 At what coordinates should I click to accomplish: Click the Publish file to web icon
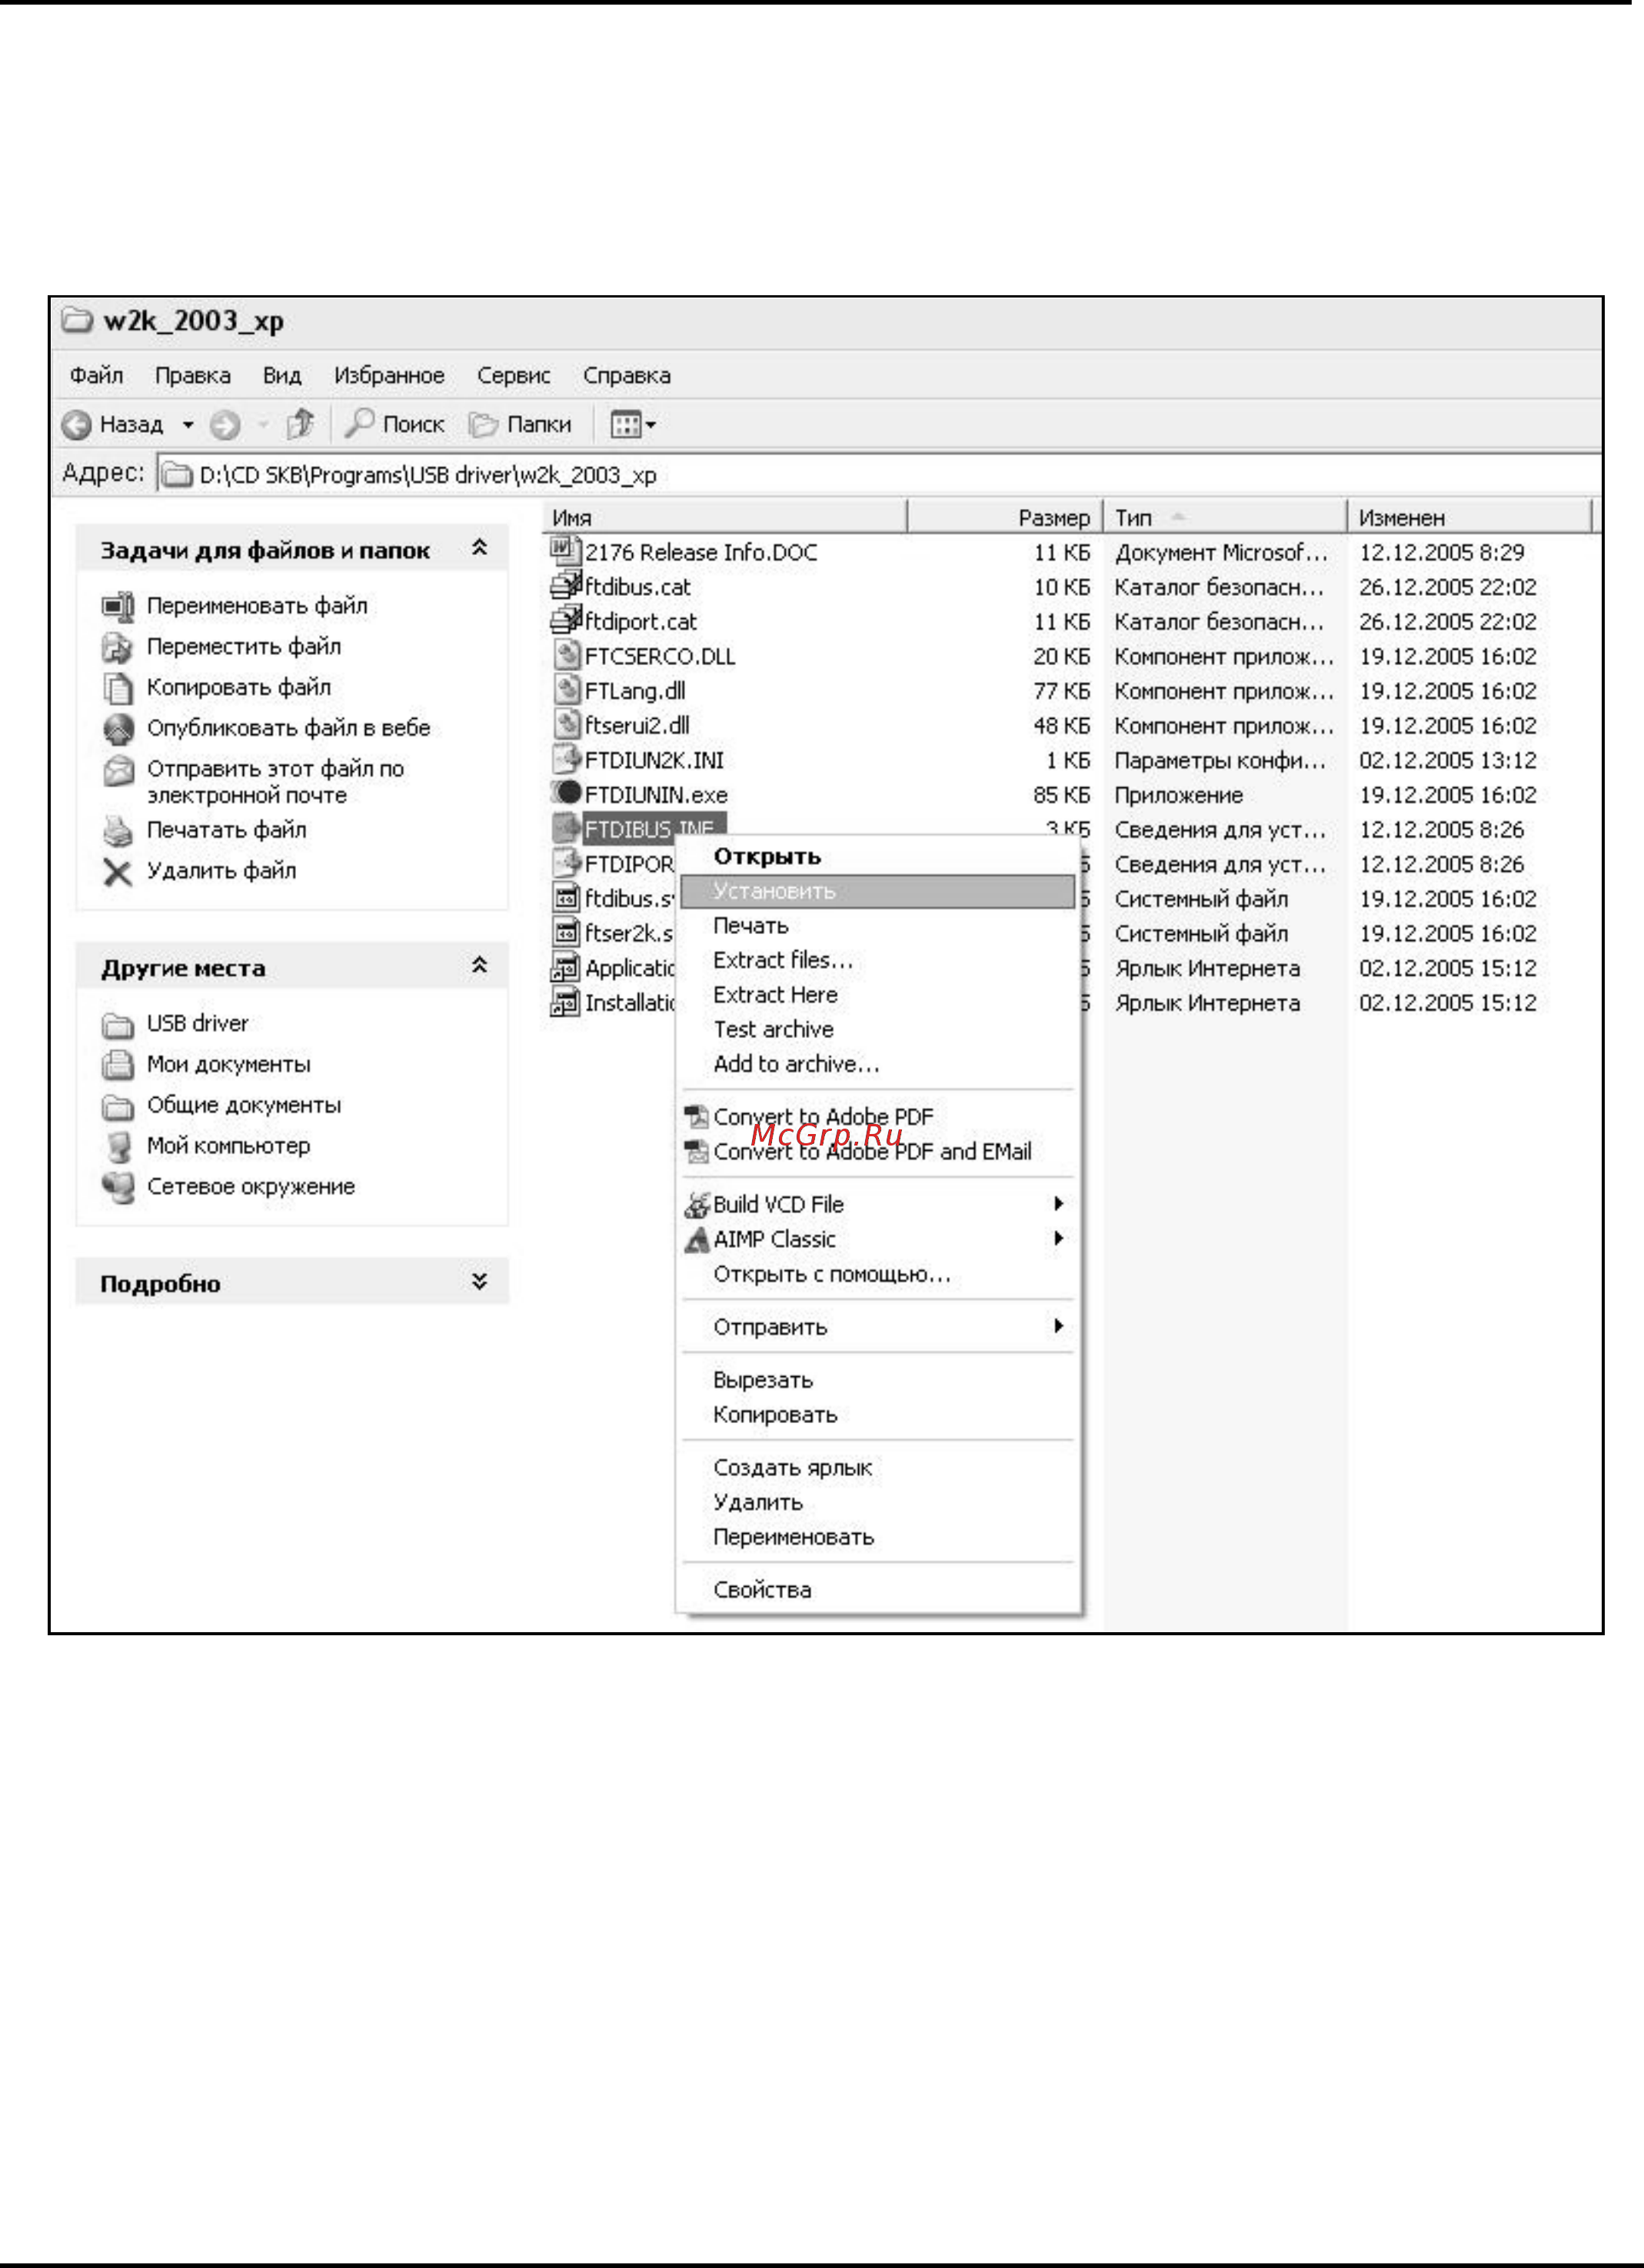(118, 729)
